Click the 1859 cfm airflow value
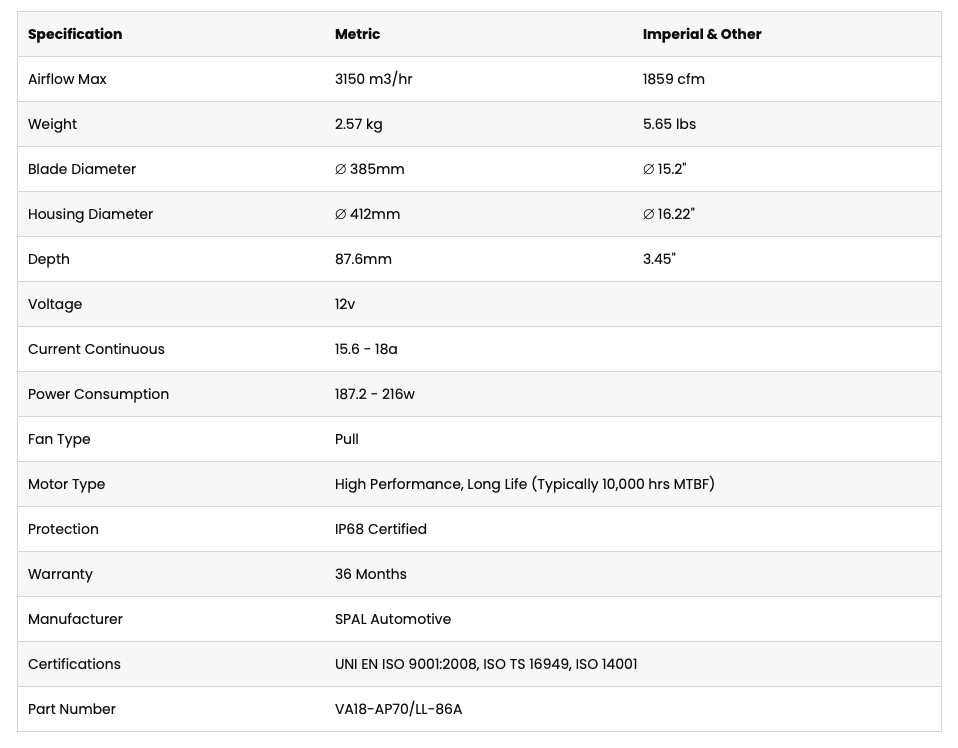Viewport: 958px width, 748px height. (673, 79)
